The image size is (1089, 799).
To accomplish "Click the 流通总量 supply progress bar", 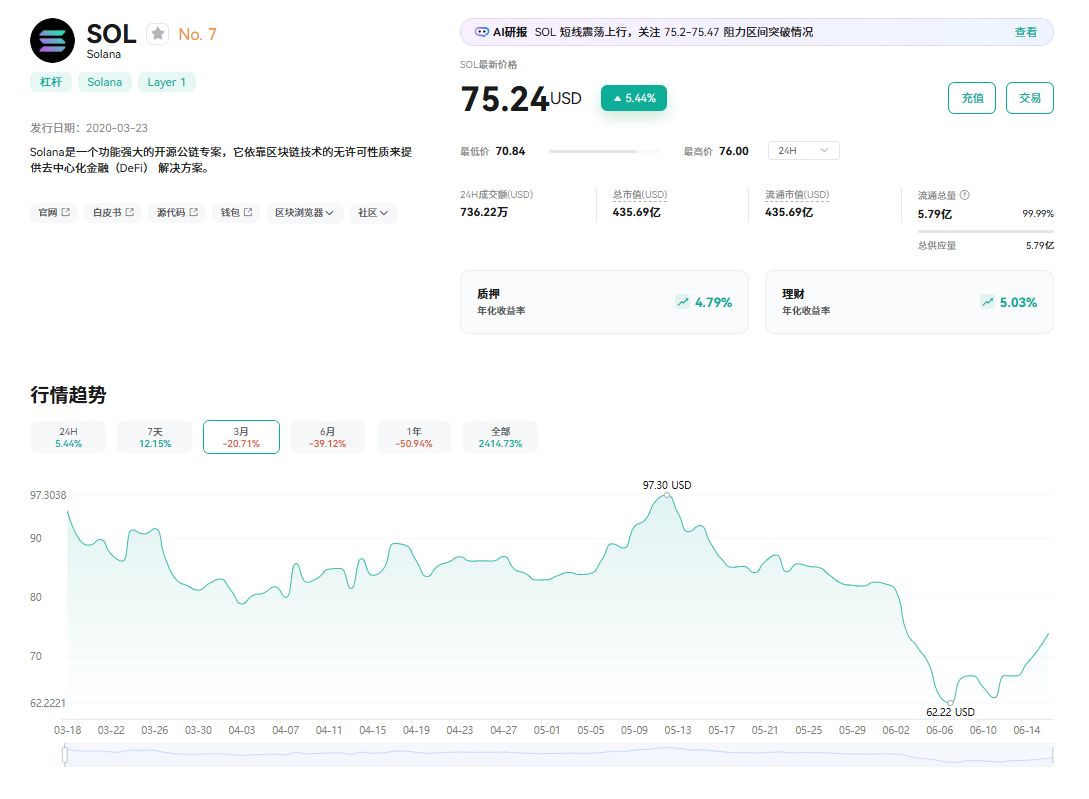I will pyautogui.click(x=986, y=231).
